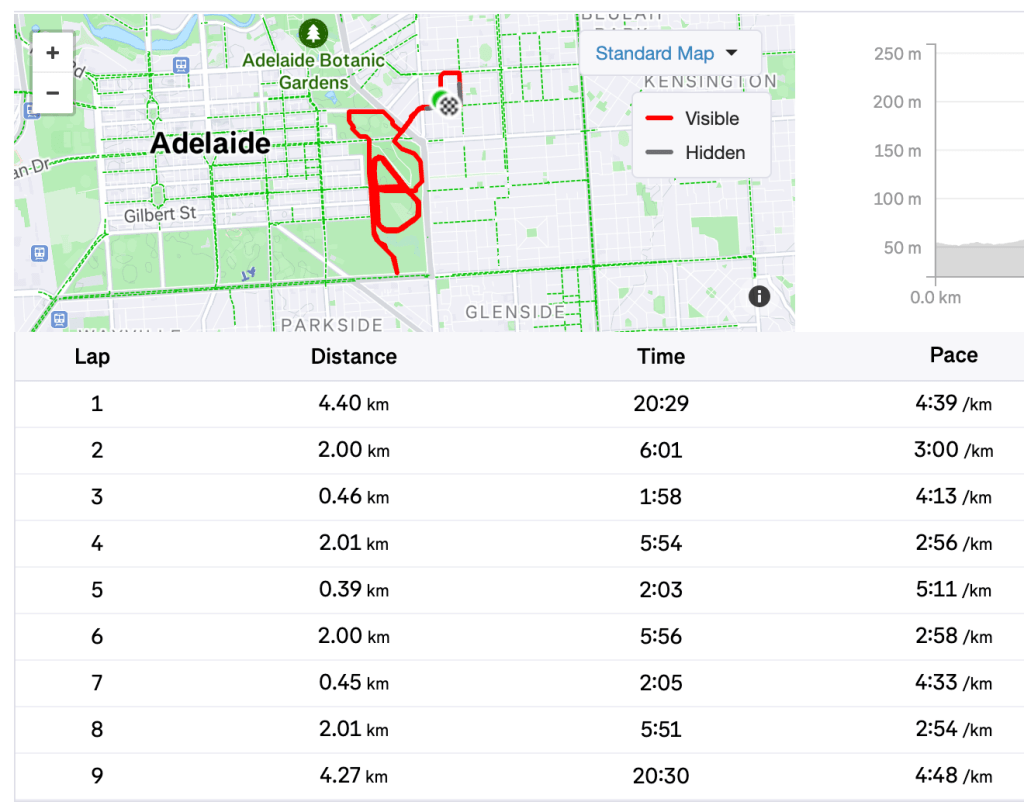
Task: Click the Lap column header
Action: 93,356
